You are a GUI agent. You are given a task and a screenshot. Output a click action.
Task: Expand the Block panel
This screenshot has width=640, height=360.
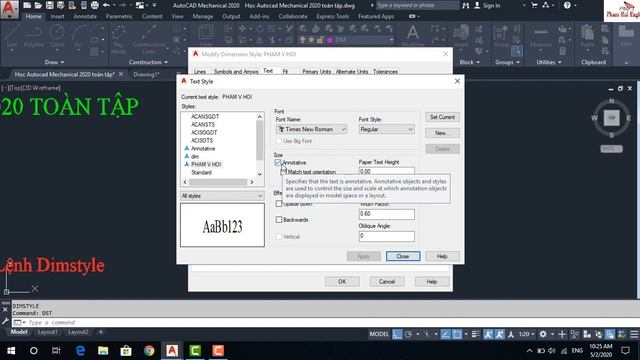tap(470, 62)
